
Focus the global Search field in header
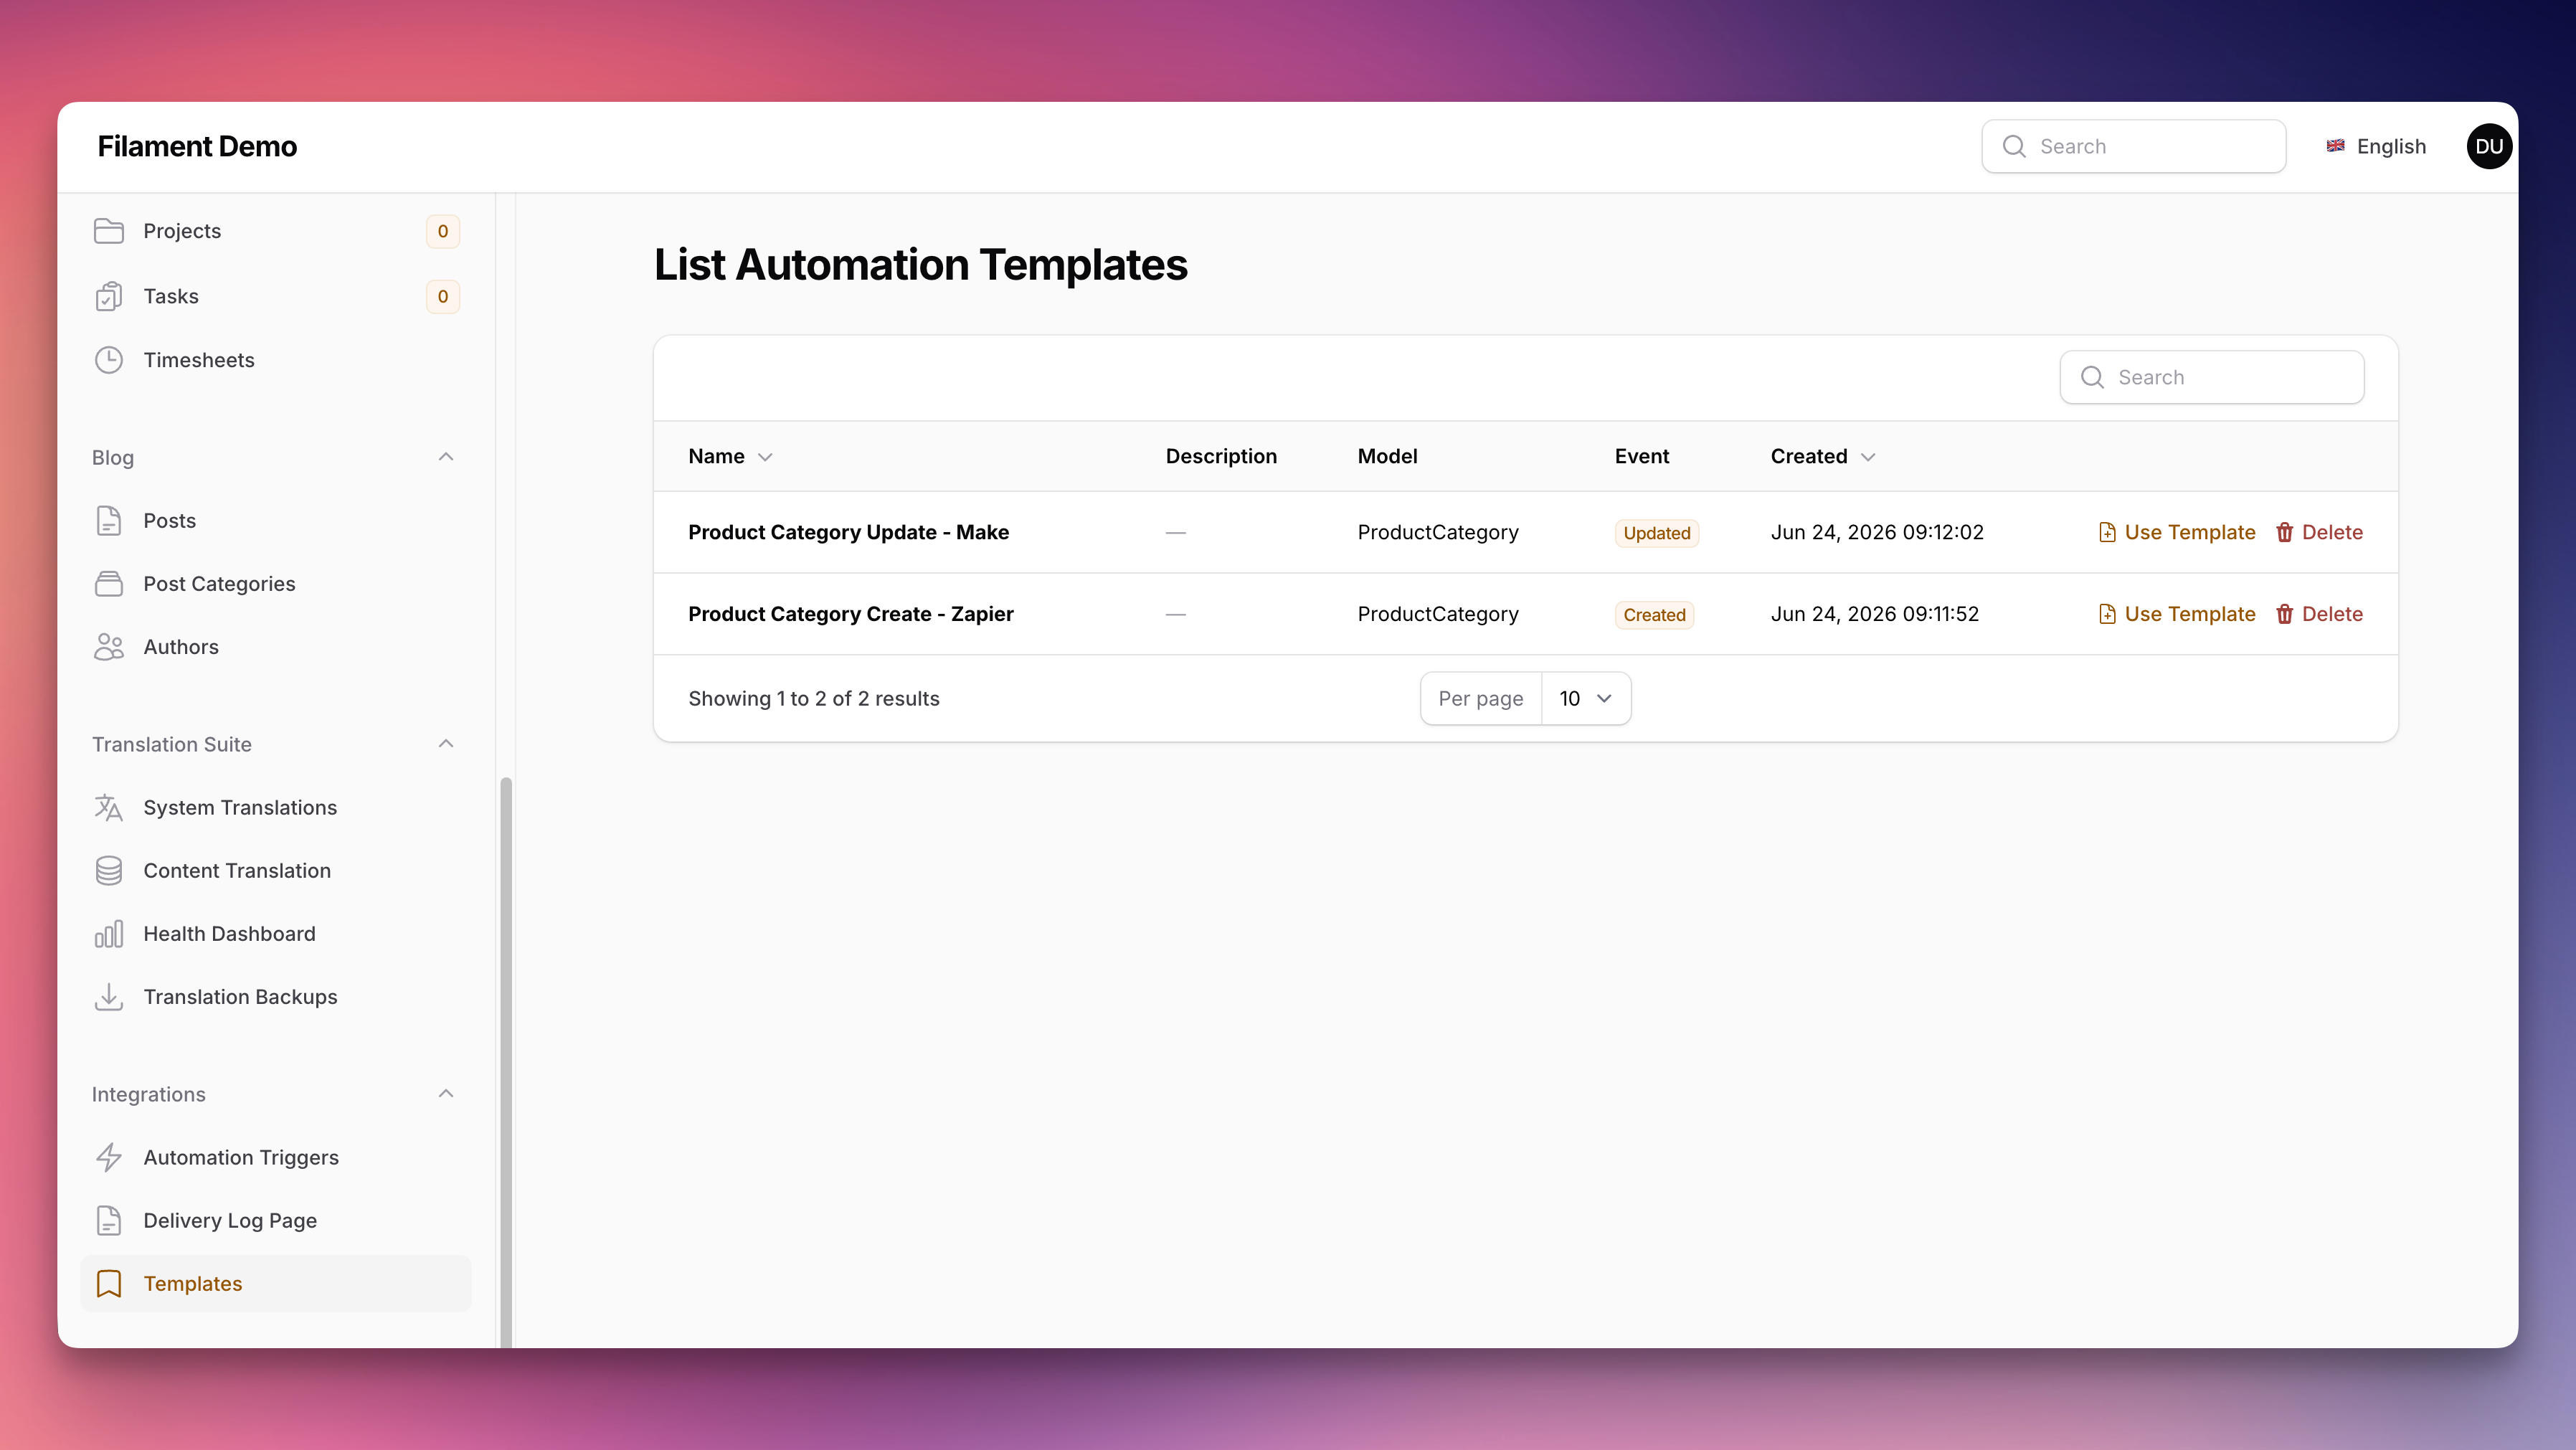coord(2133,146)
